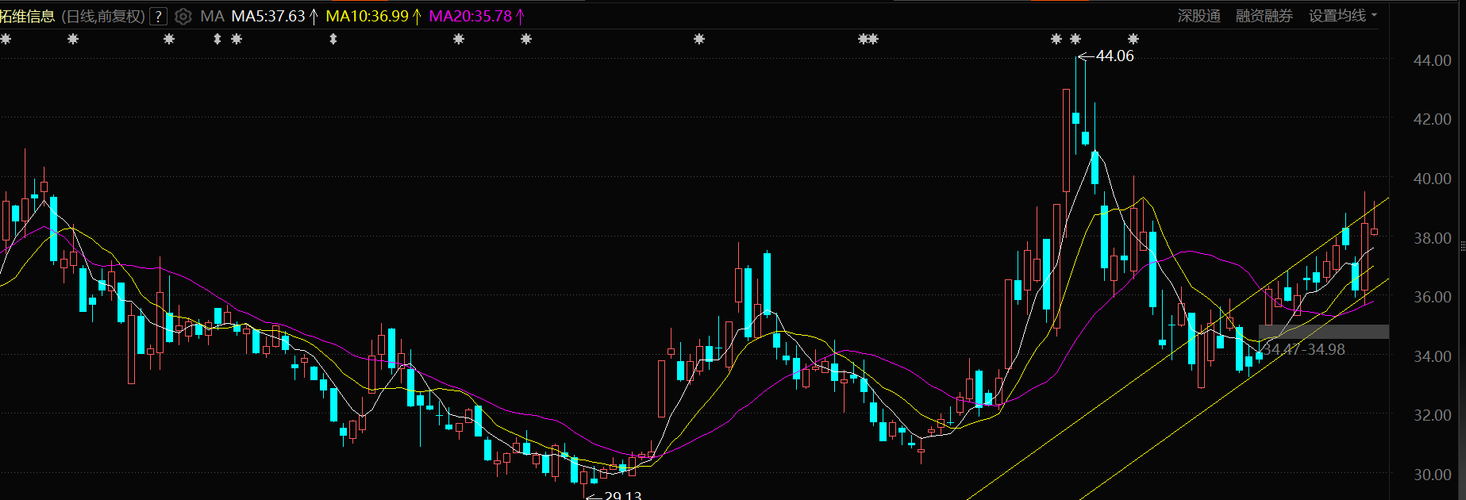Click the 30.00 price axis label
The height and width of the screenshot is (500, 1466).
[1431, 474]
